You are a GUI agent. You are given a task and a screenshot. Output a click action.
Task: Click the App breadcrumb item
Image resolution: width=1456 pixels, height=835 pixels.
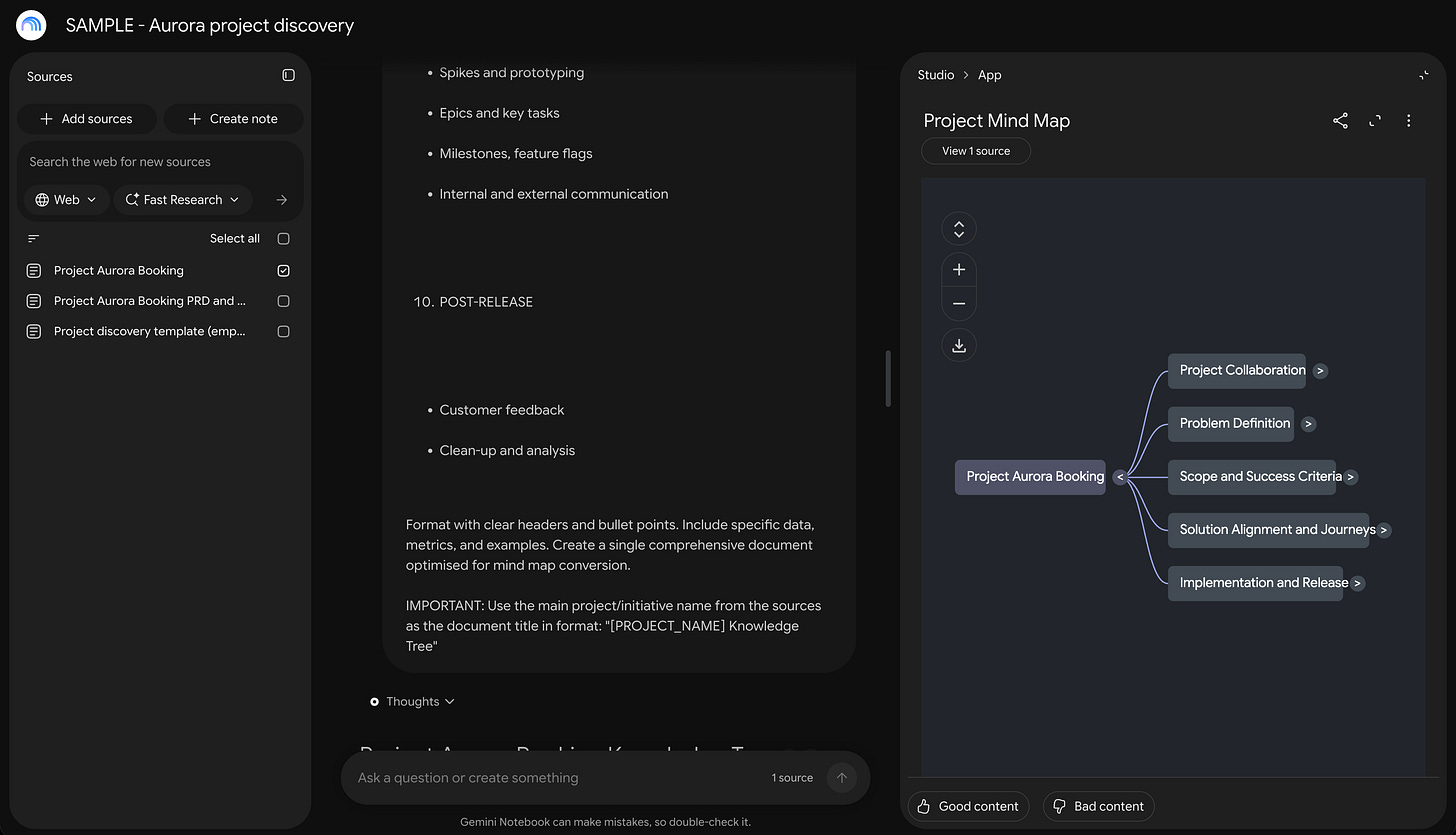click(990, 75)
